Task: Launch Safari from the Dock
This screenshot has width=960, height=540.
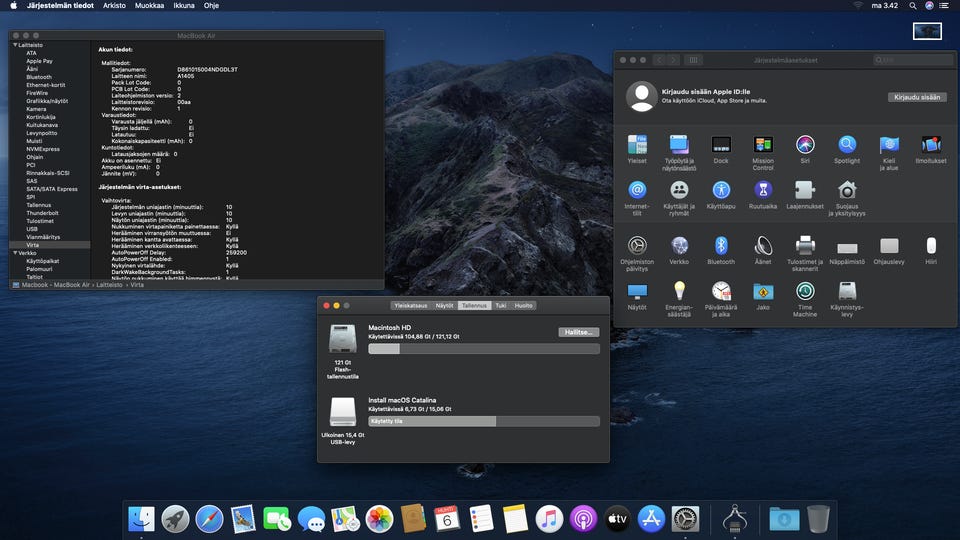Action: click(x=209, y=518)
